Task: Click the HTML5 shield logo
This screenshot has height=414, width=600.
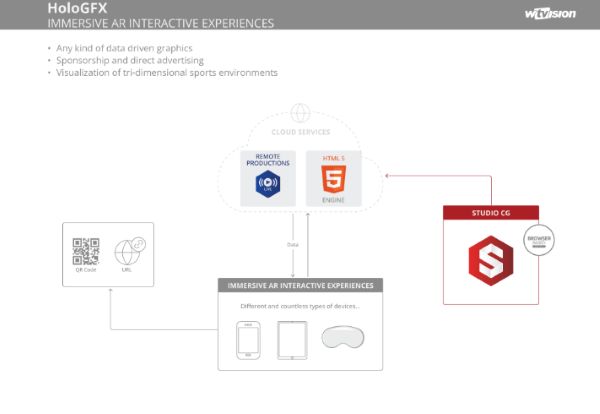Action: click(334, 184)
